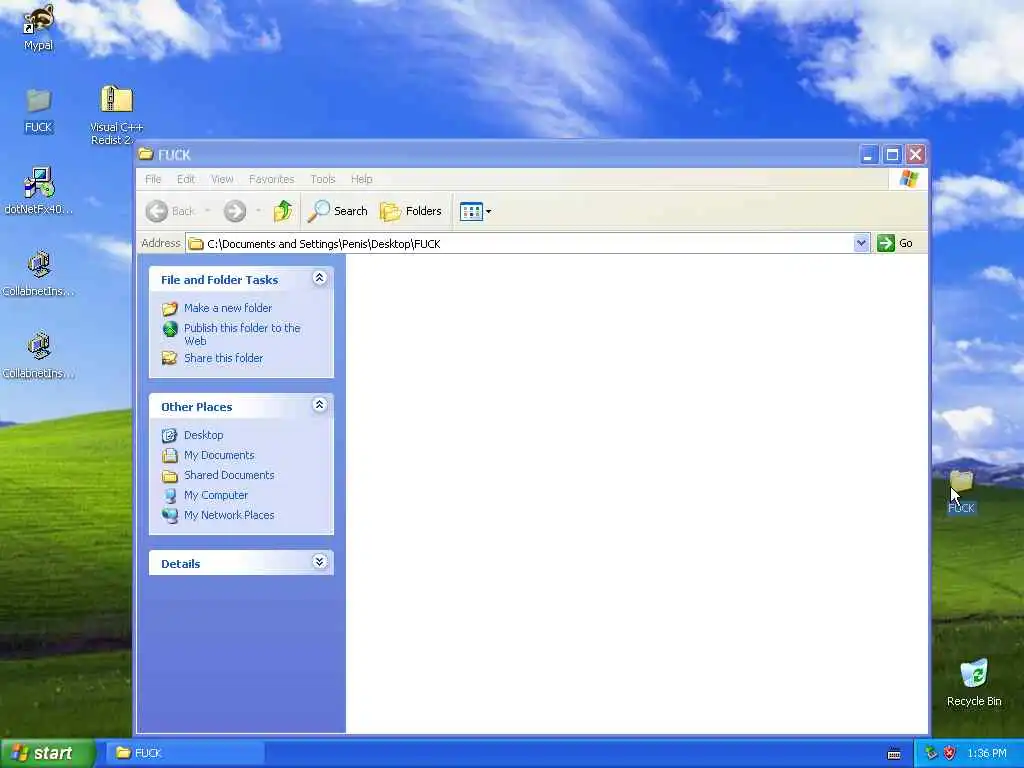The height and width of the screenshot is (768, 1024).
Task: Open the Tools menu
Action: pyautogui.click(x=323, y=179)
